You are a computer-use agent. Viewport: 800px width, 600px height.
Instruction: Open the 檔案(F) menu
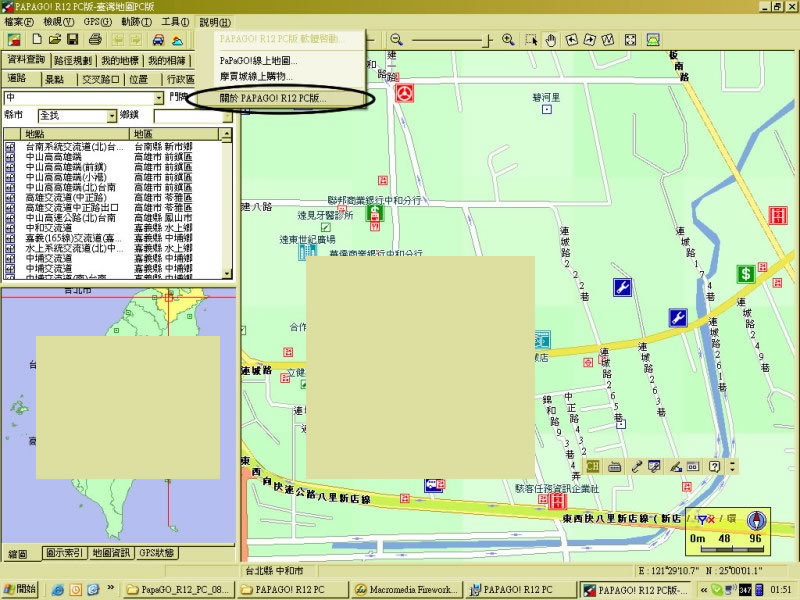pos(19,22)
